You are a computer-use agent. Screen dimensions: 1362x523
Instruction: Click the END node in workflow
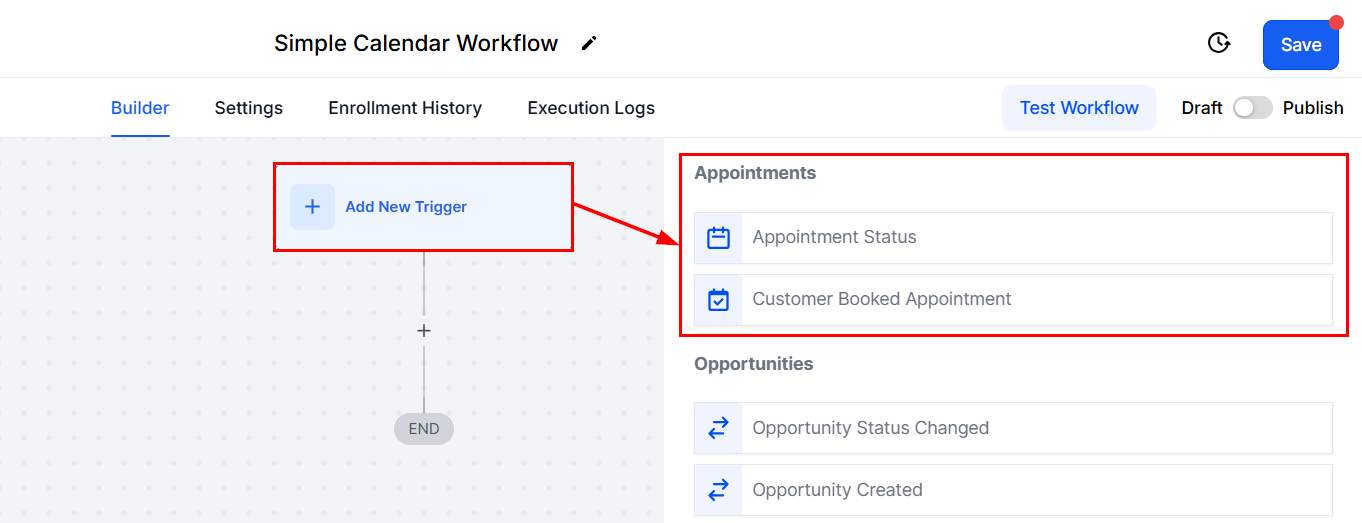click(424, 429)
